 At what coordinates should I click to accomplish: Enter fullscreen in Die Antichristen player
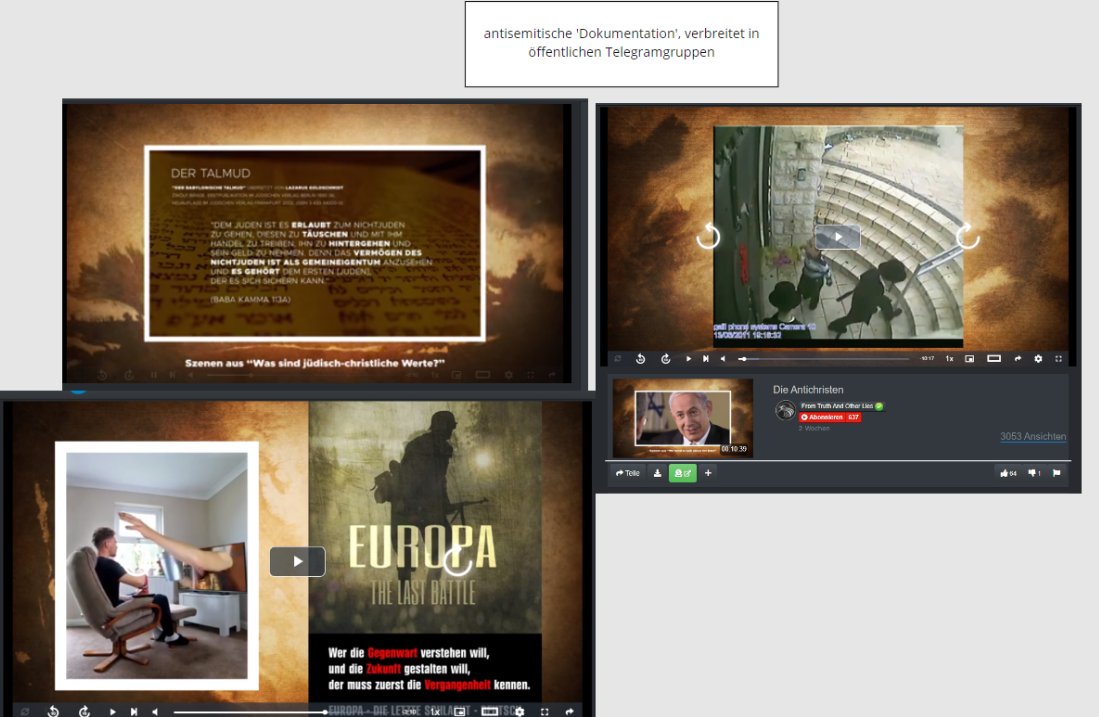click(x=1058, y=359)
